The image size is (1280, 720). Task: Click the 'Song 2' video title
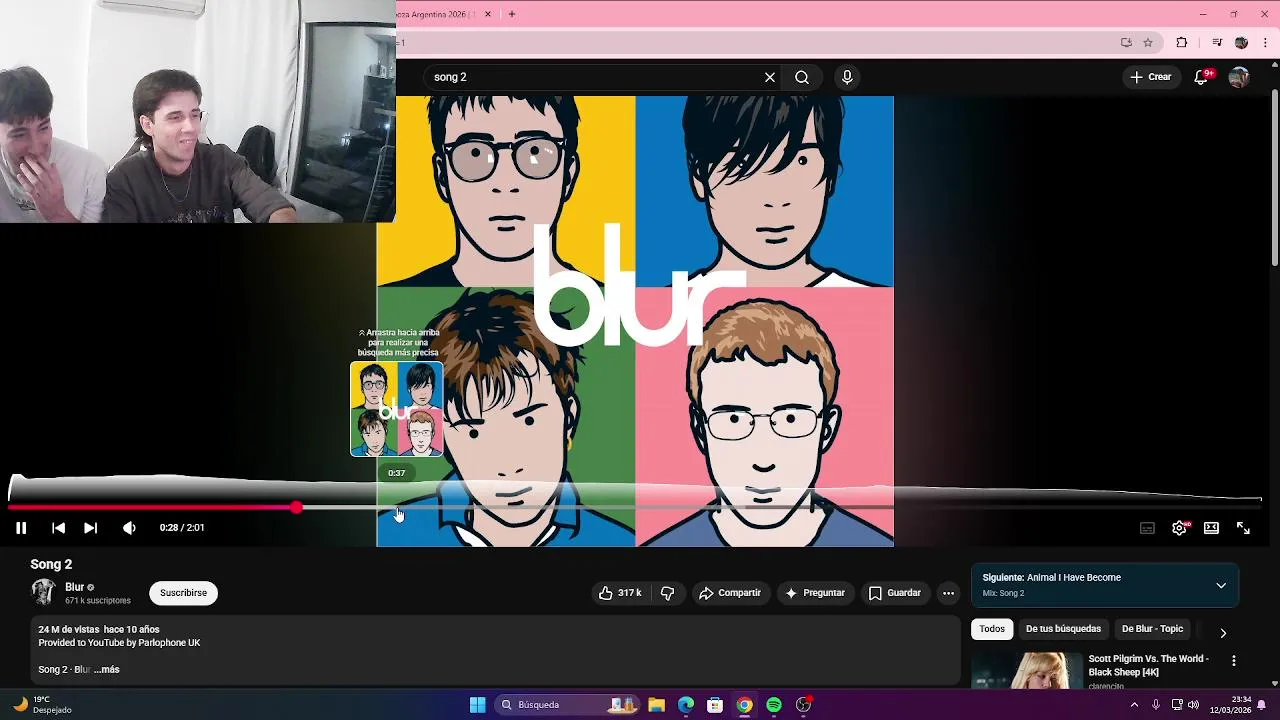pyautogui.click(x=51, y=564)
